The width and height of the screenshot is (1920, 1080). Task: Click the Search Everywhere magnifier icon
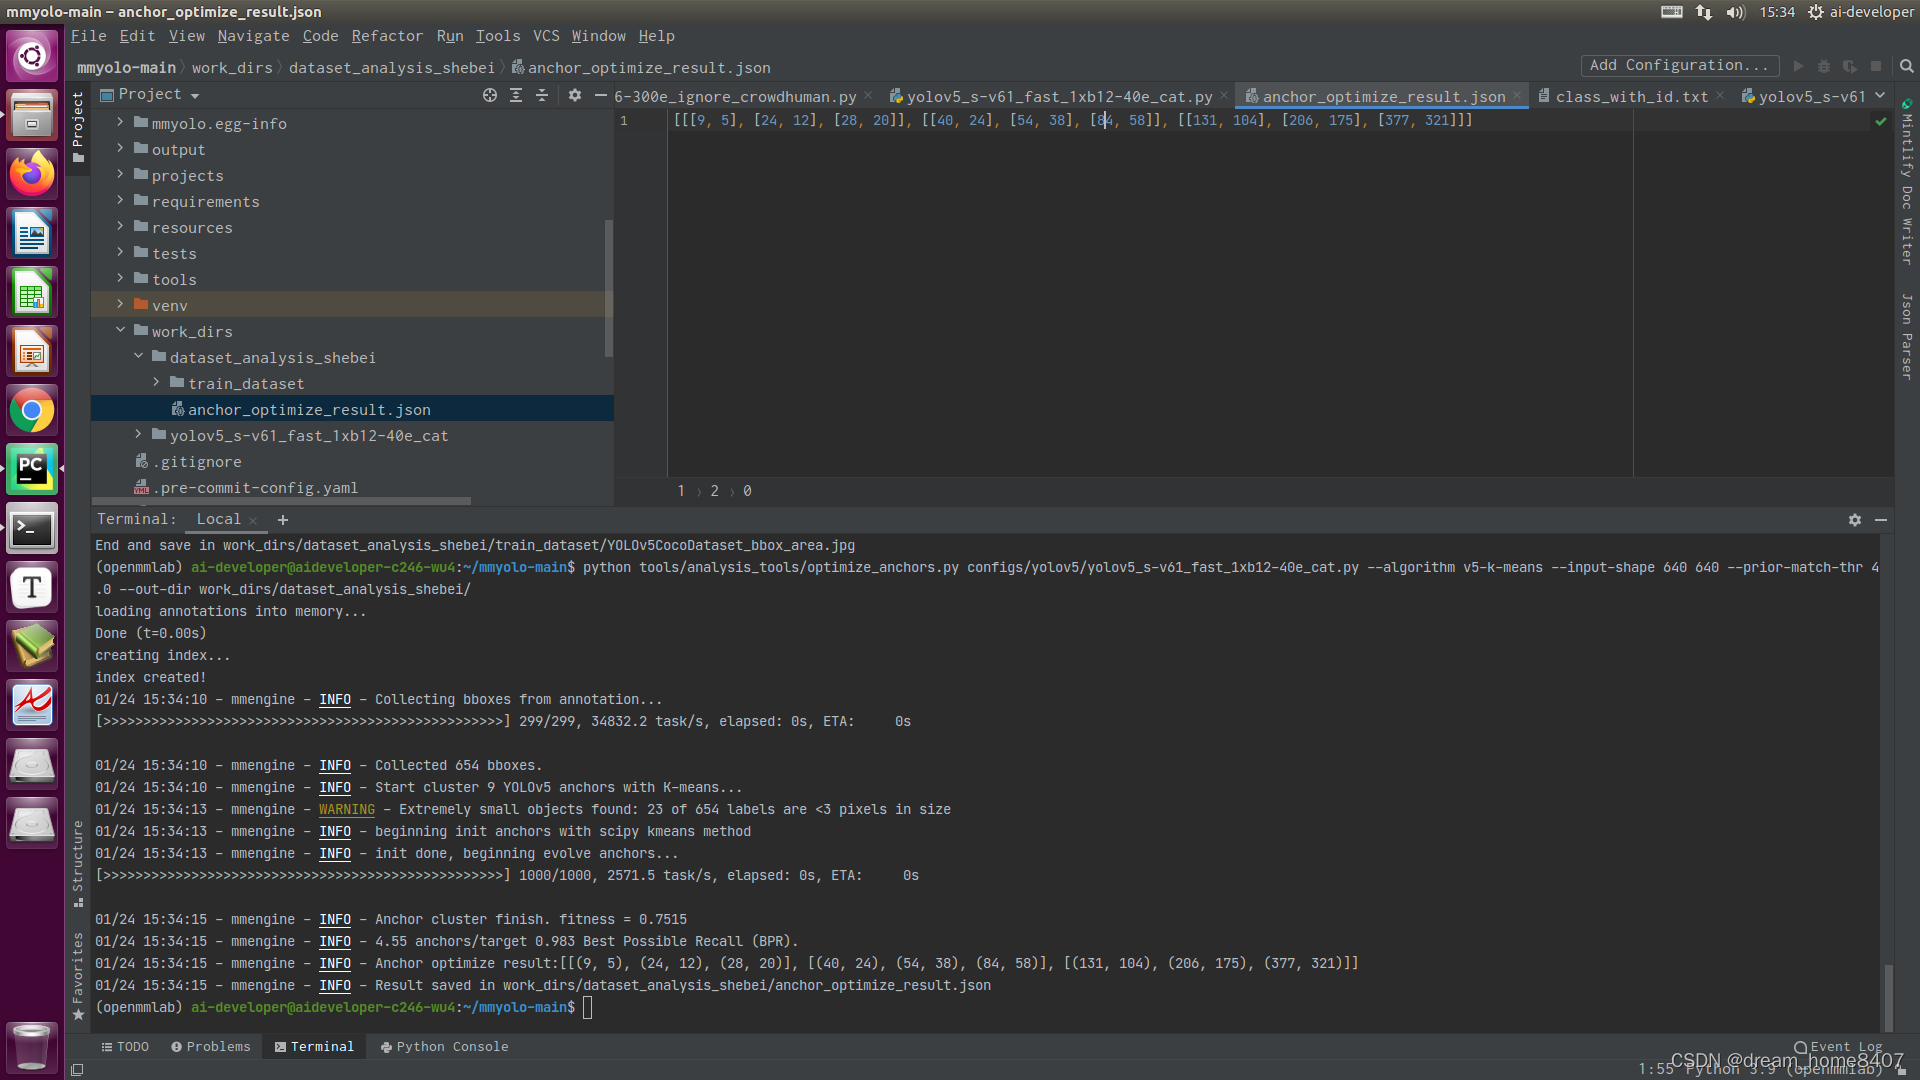point(1906,66)
